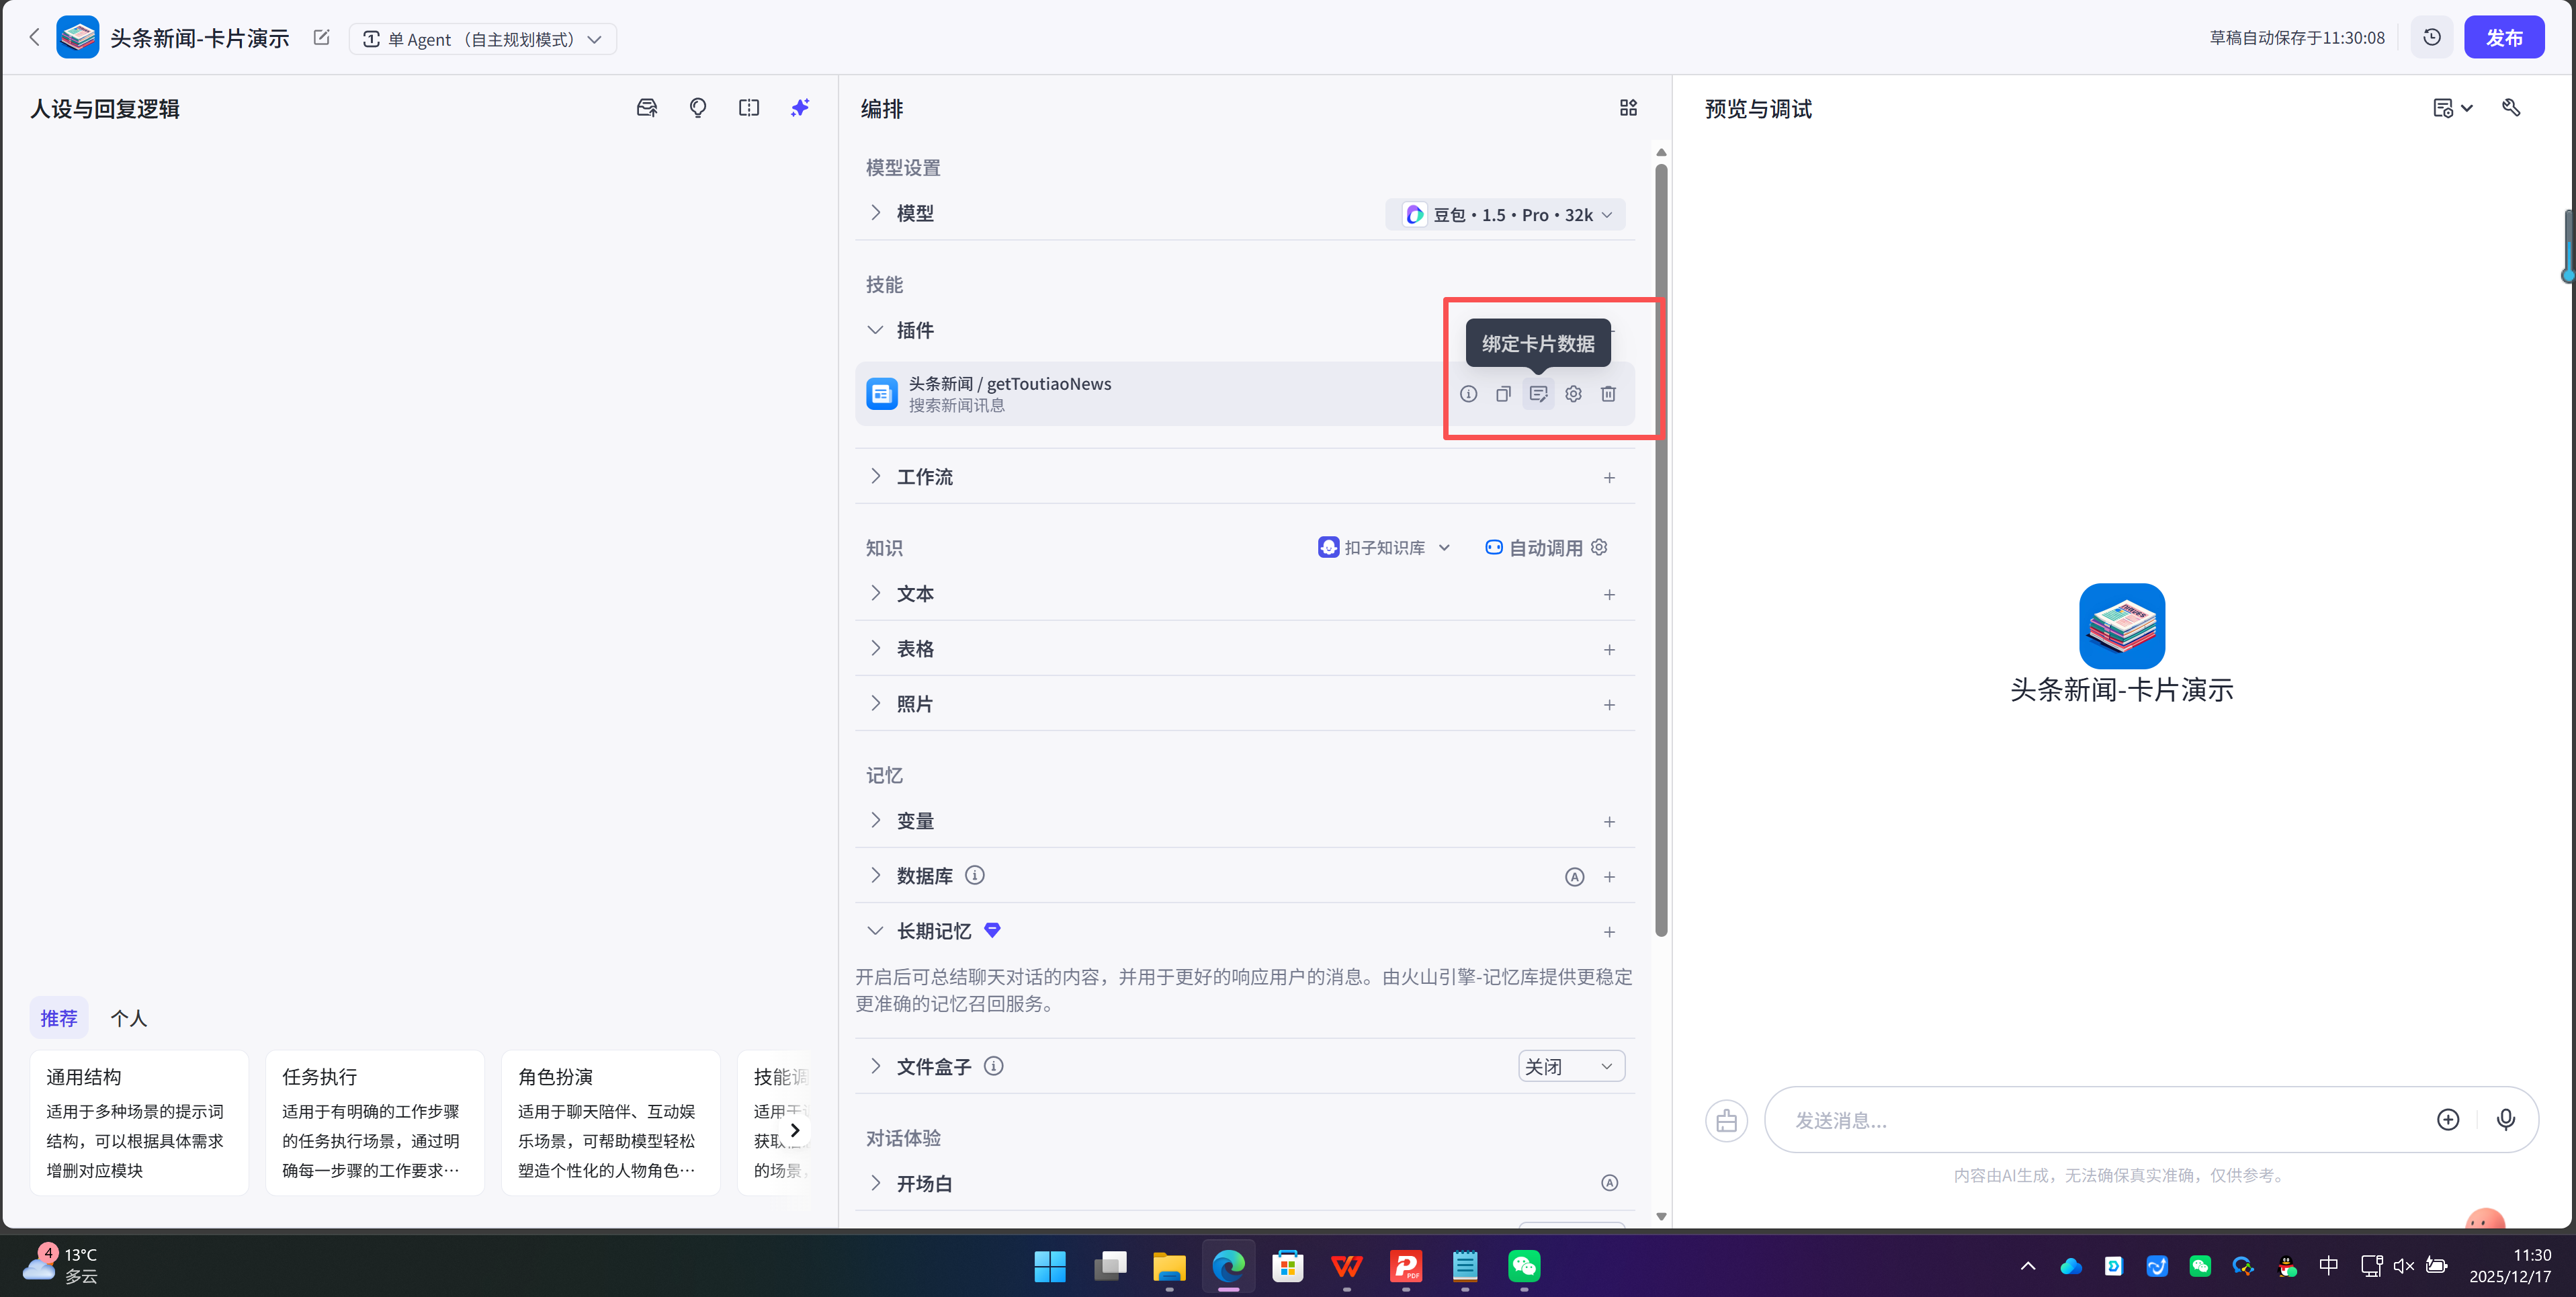Image resolution: width=2576 pixels, height=1297 pixels.
Task: Open version history in the top toolbar
Action: [x=2433, y=37]
